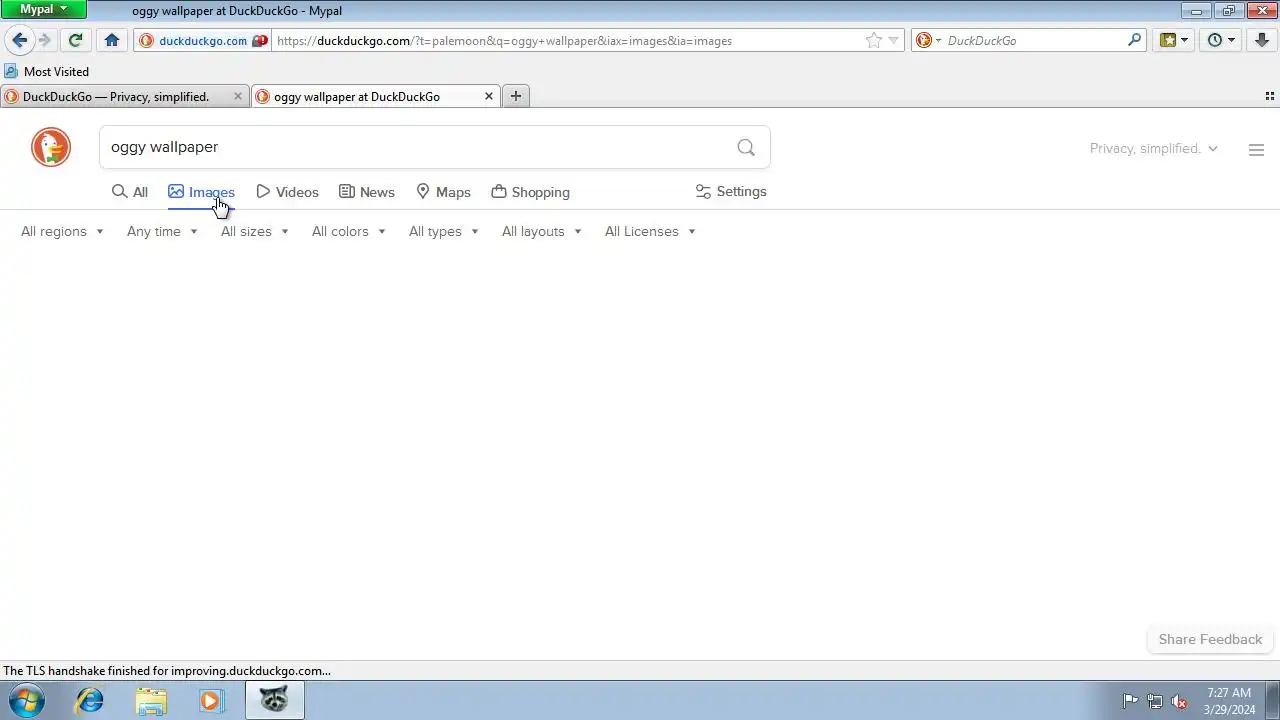Screen dimensions: 1280x720
Task: Open the search engine selector dropdown
Action: point(928,41)
